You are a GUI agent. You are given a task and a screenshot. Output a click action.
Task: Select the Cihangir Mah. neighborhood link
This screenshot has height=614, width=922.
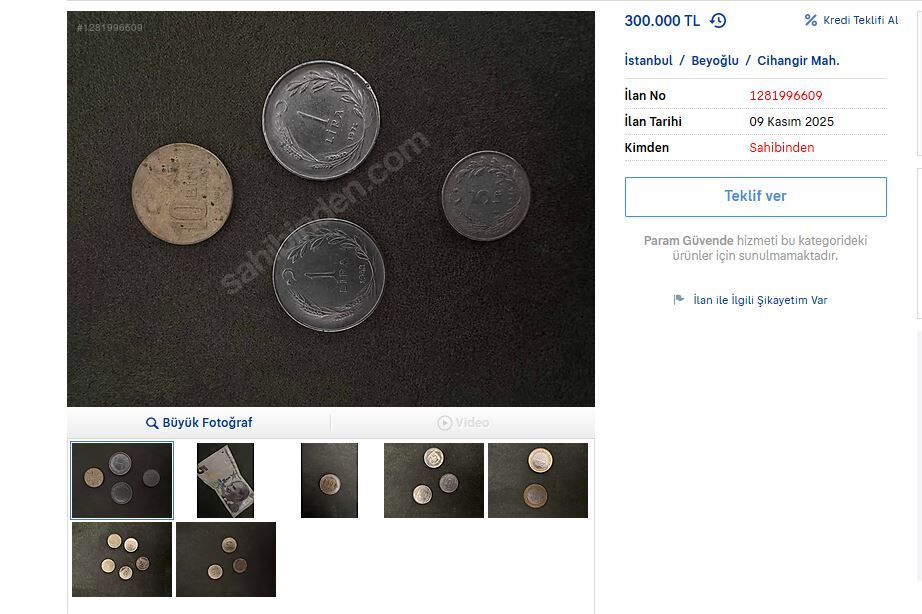(798, 61)
